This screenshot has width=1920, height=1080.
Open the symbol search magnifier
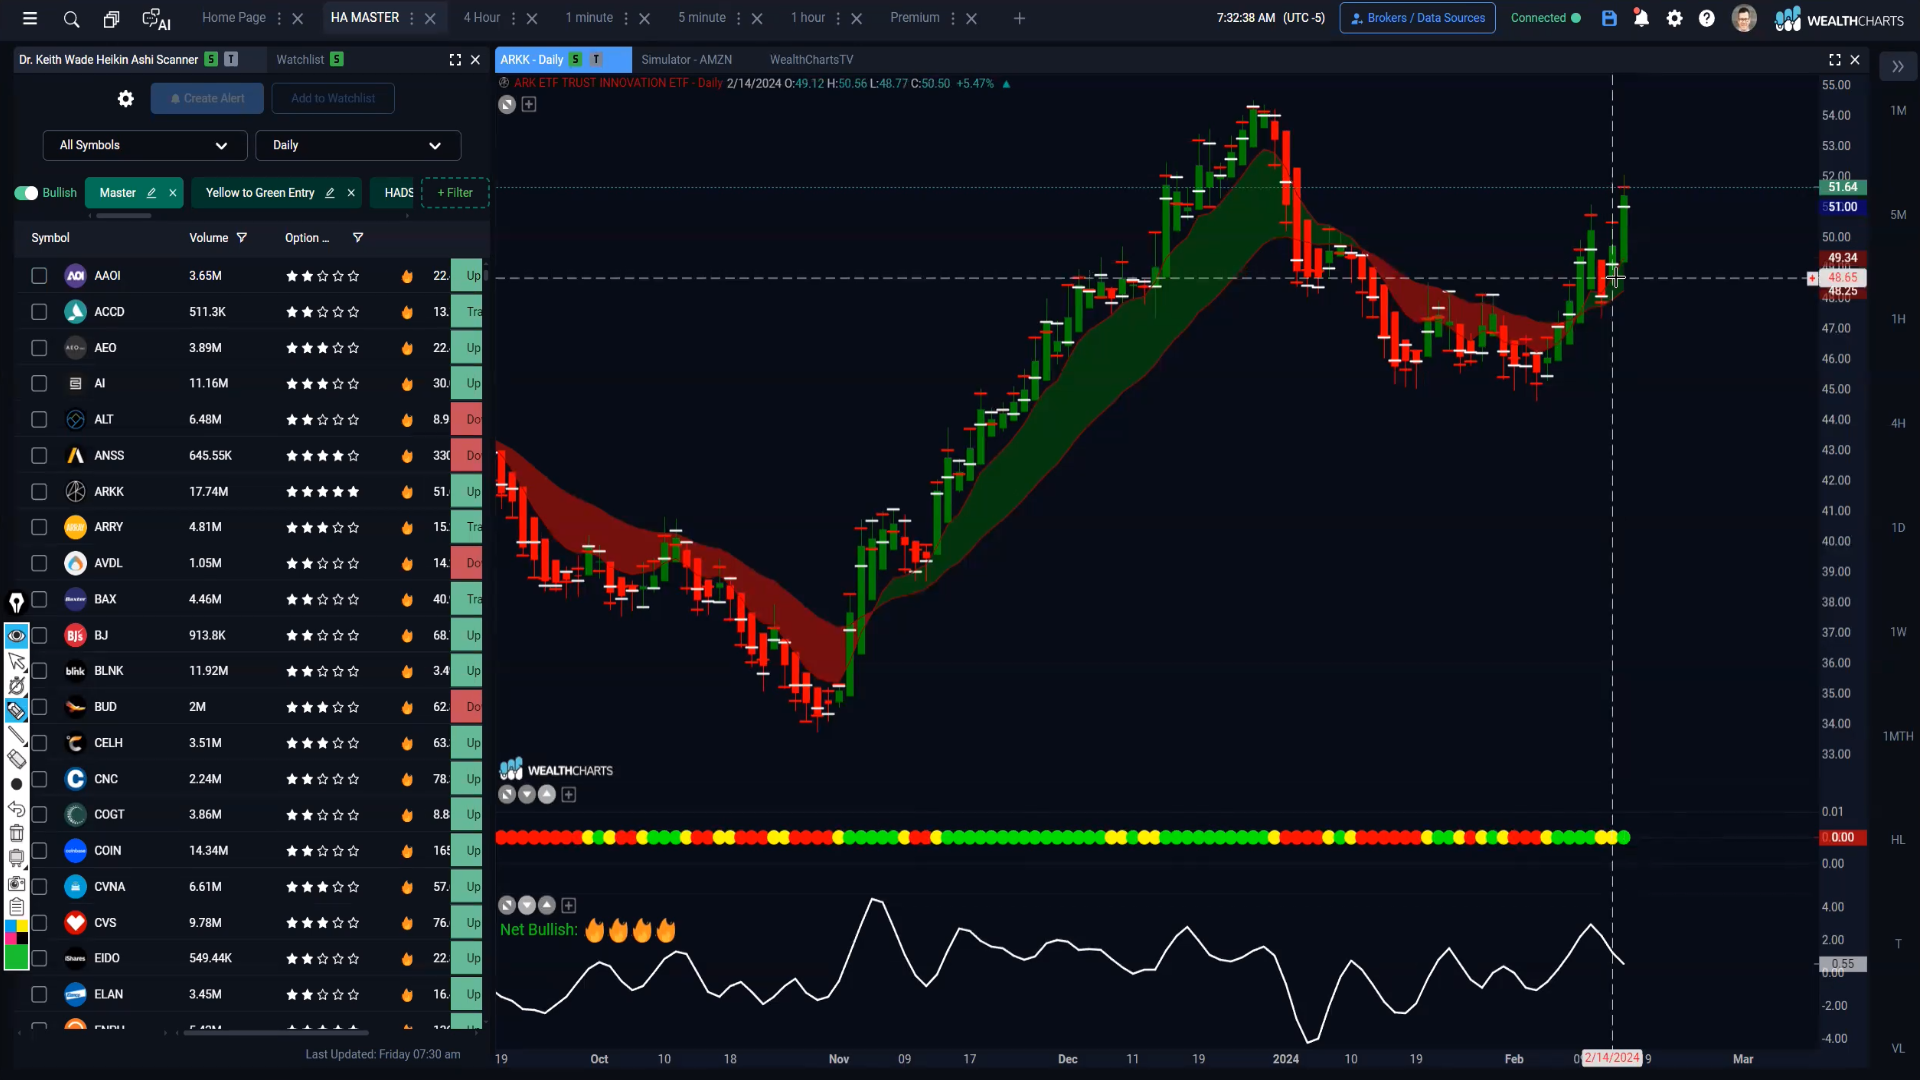[x=71, y=18]
